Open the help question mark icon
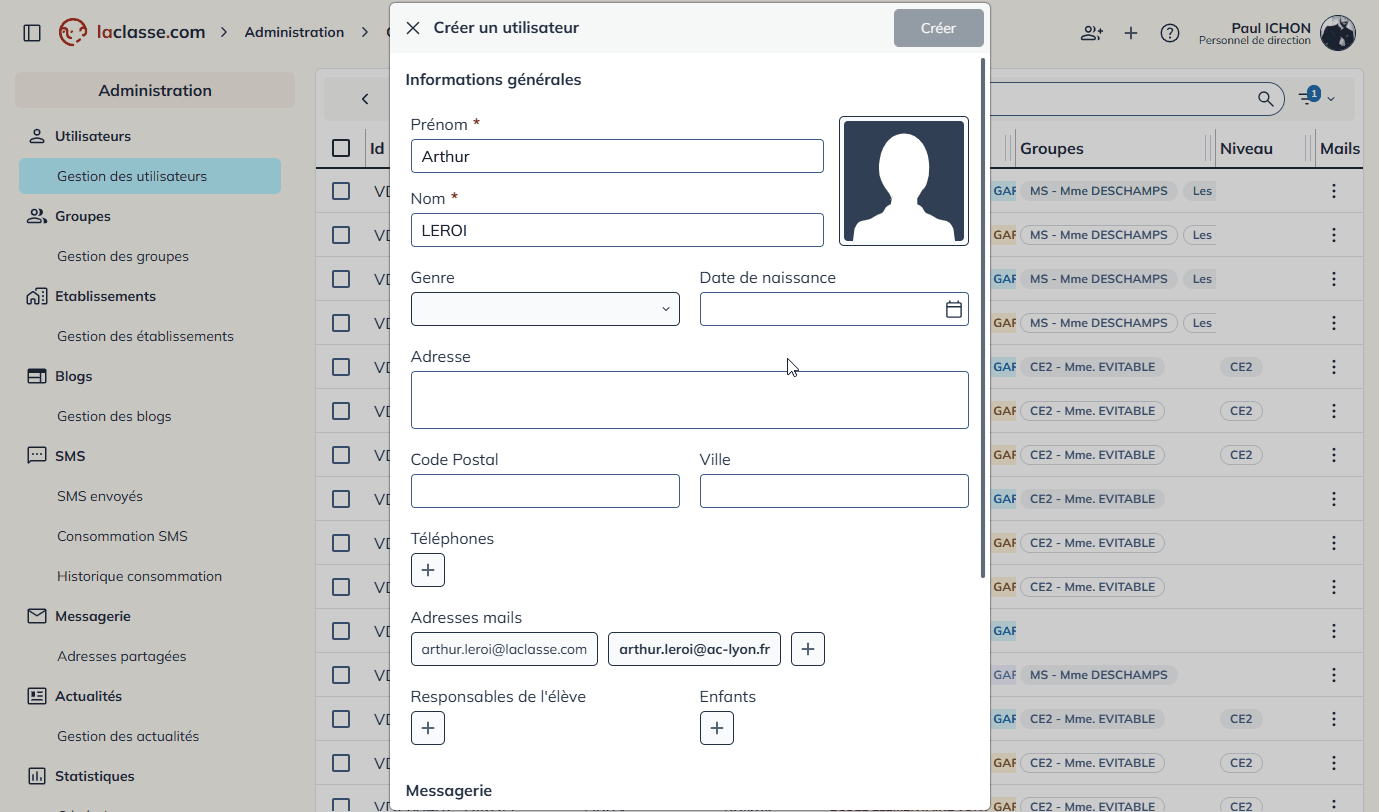The height and width of the screenshot is (812, 1379). click(x=1169, y=33)
